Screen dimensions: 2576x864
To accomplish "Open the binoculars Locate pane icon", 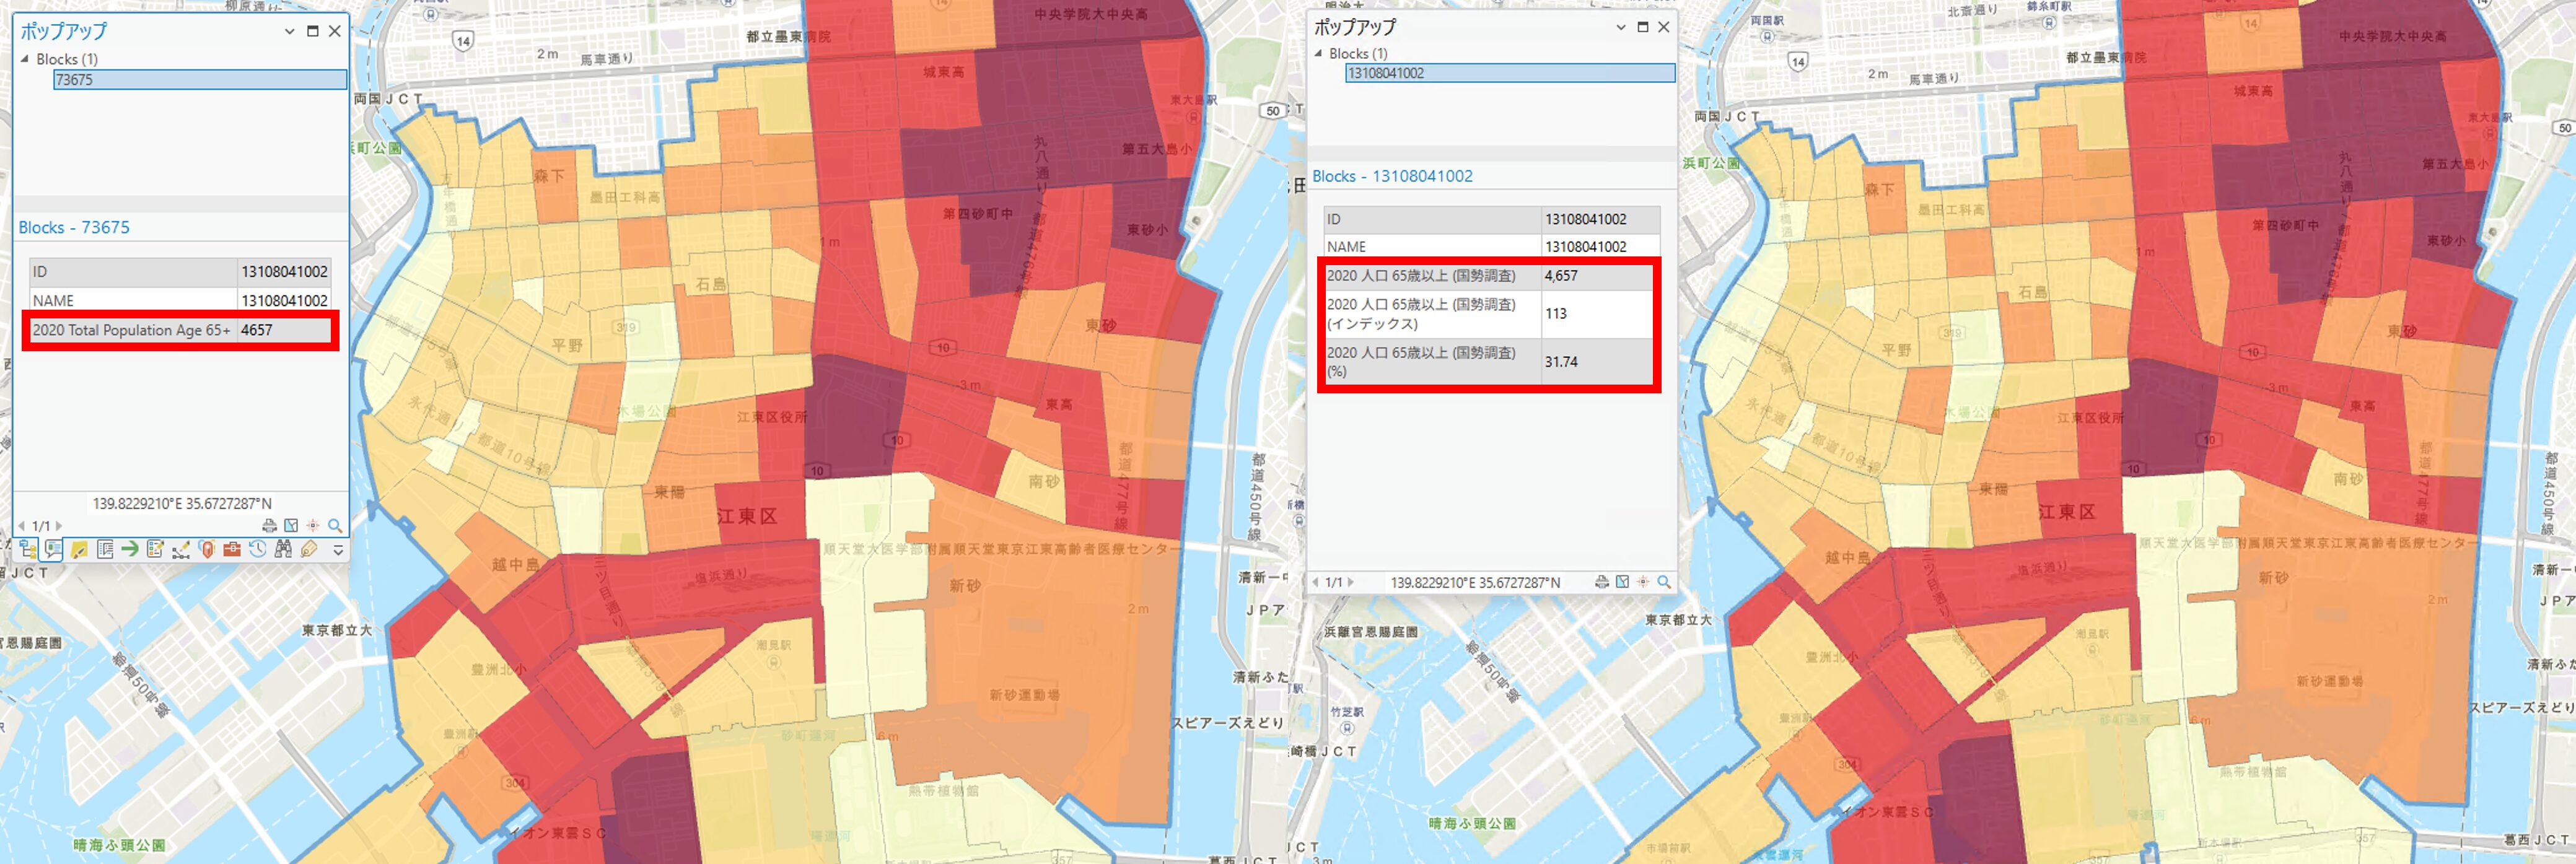I will tap(284, 549).
